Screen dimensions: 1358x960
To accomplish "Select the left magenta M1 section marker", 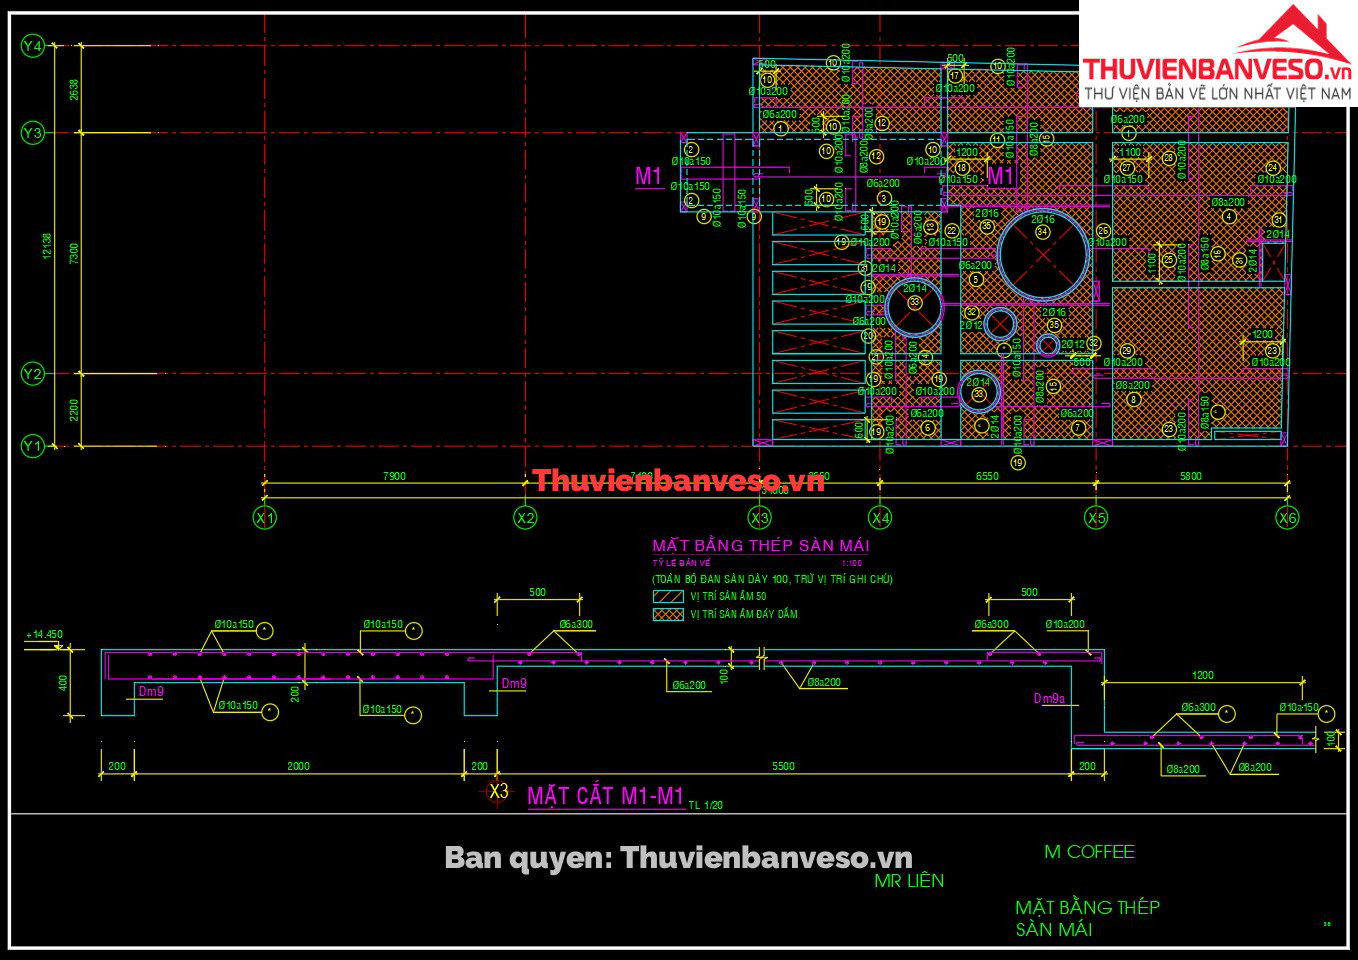I will (x=649, y=177).
